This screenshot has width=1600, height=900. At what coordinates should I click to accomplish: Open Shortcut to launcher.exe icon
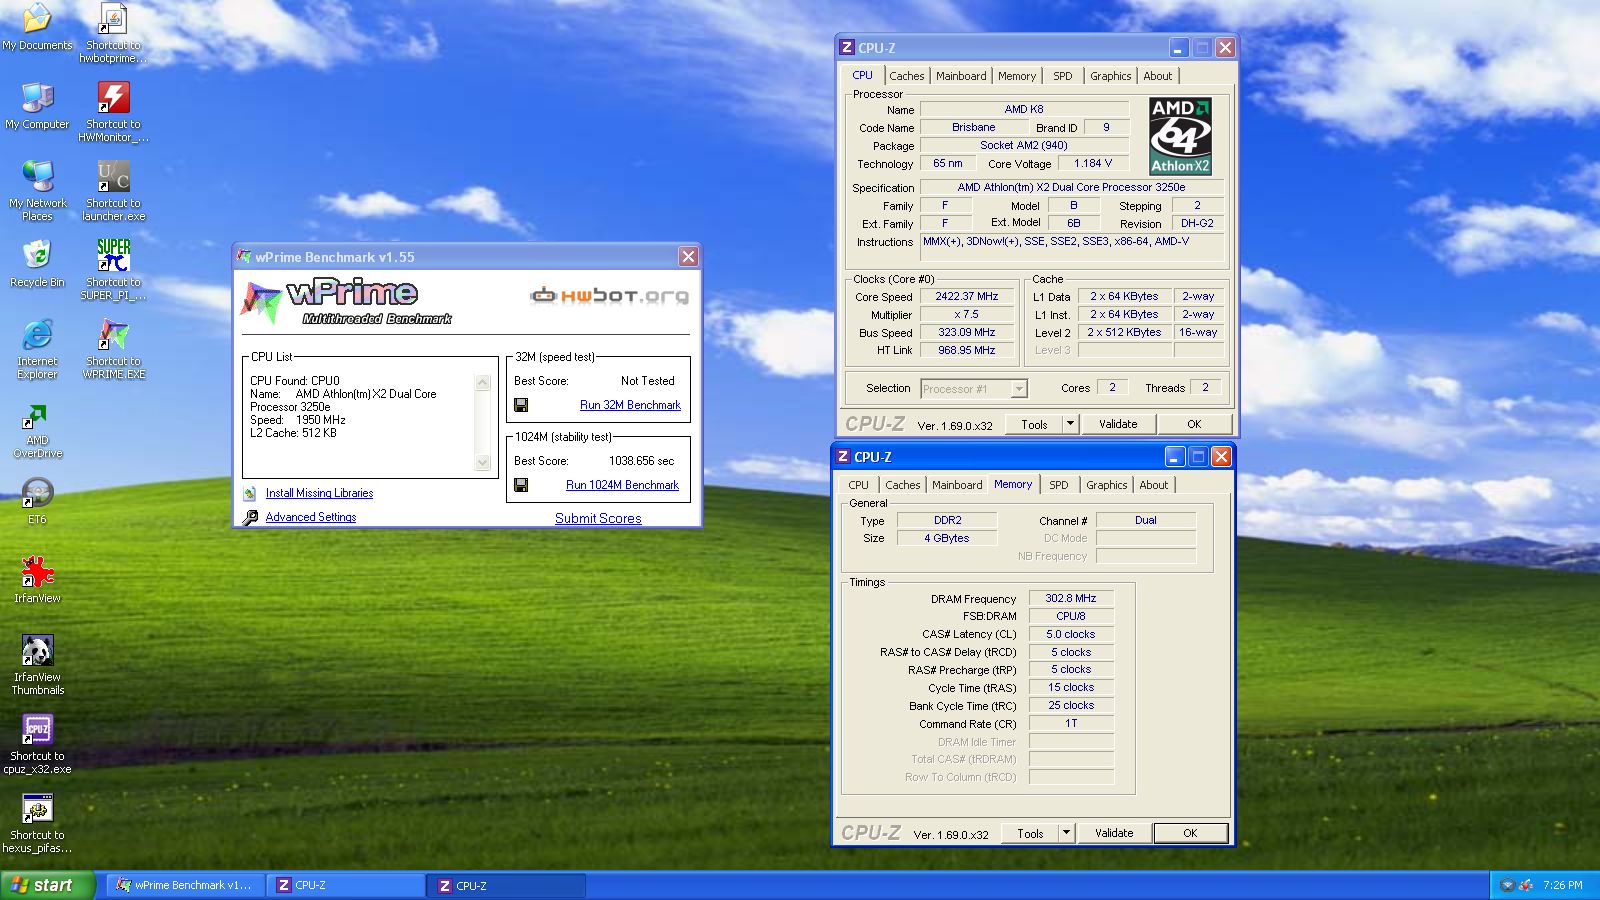pyautogui.click(x=113, y=191)
